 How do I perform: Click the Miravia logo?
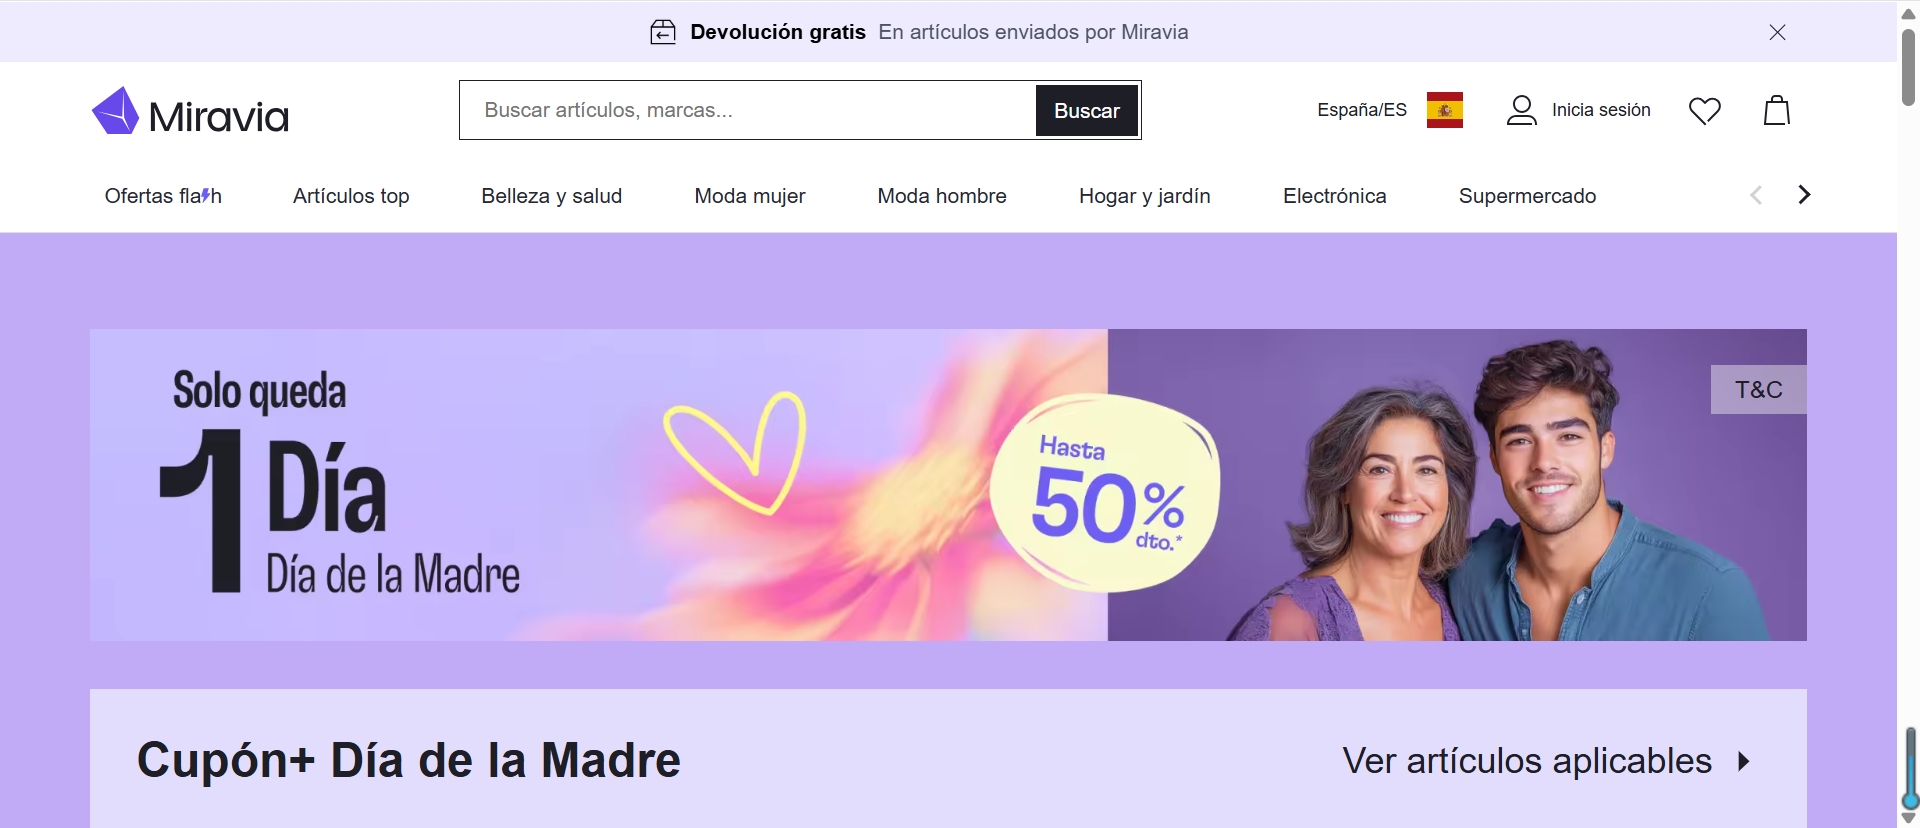190,111
